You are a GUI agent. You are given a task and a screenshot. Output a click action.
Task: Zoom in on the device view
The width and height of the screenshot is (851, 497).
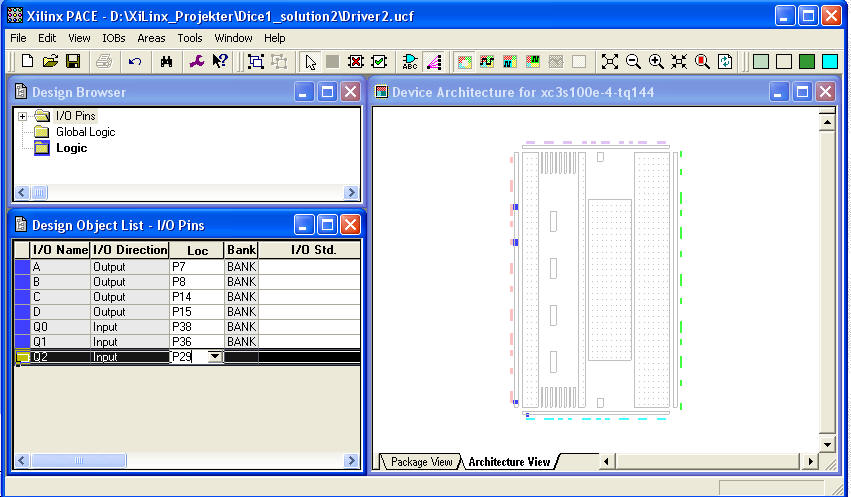click(656, 61)
